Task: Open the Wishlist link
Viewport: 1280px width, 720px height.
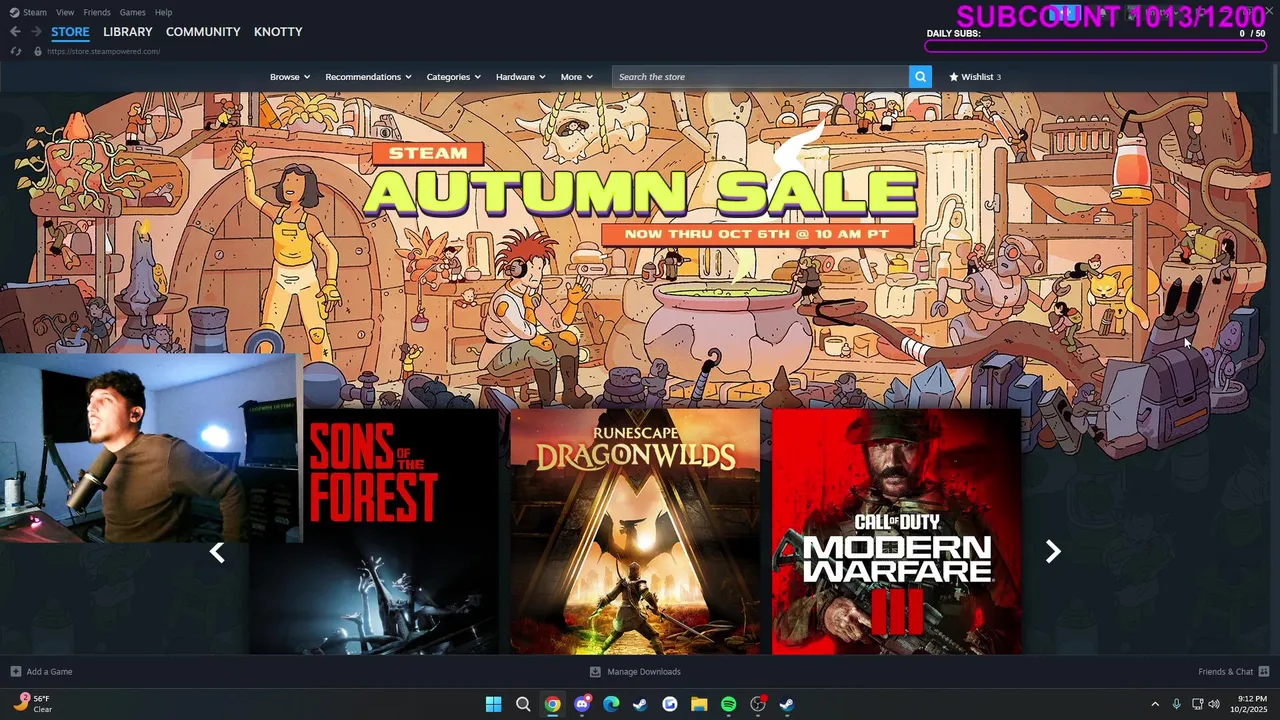Action: (x=975, y=77)
